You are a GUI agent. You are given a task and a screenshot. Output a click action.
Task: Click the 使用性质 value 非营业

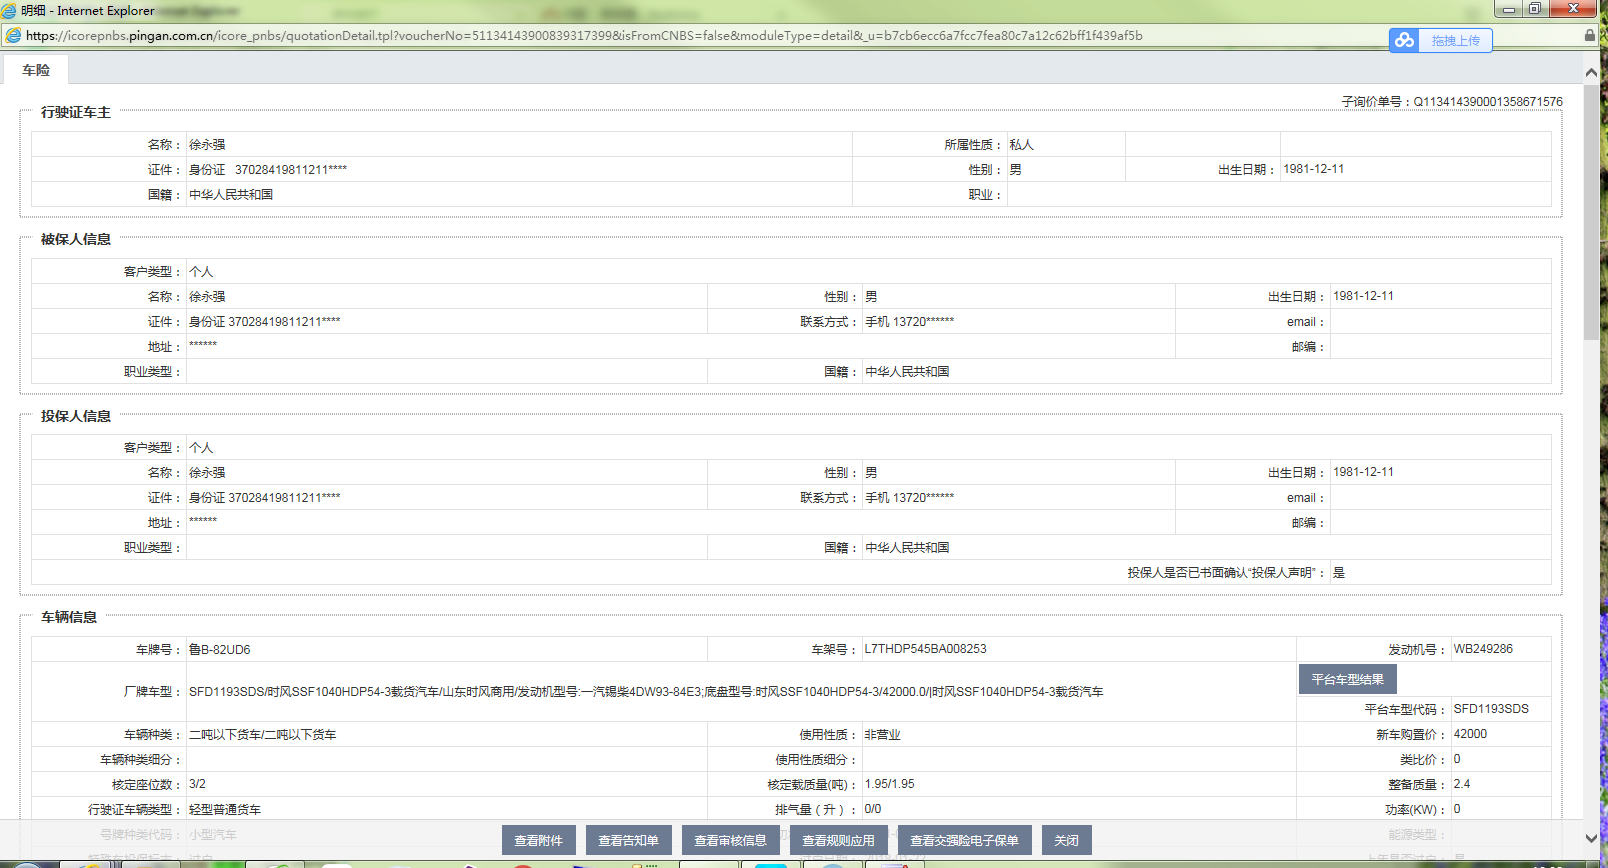[883, 735]
